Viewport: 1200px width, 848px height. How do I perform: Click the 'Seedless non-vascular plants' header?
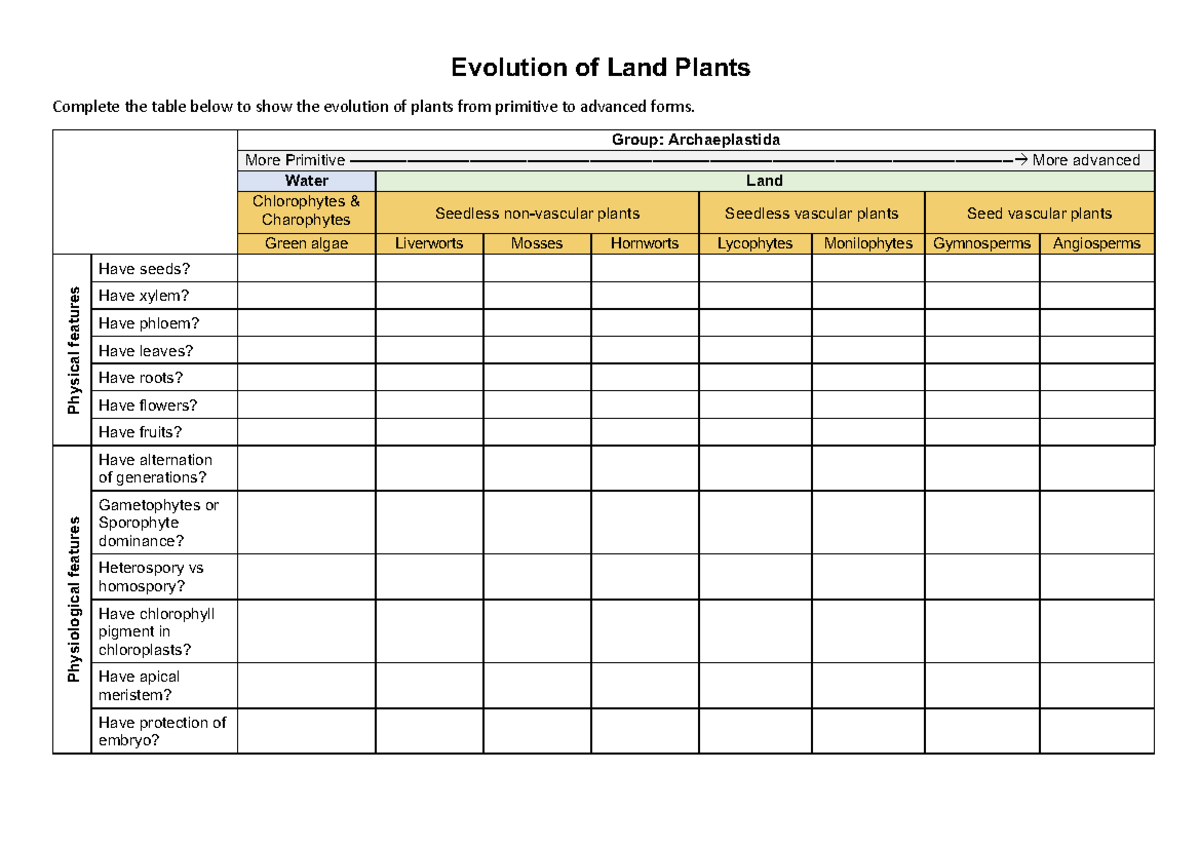click(538, 213)
